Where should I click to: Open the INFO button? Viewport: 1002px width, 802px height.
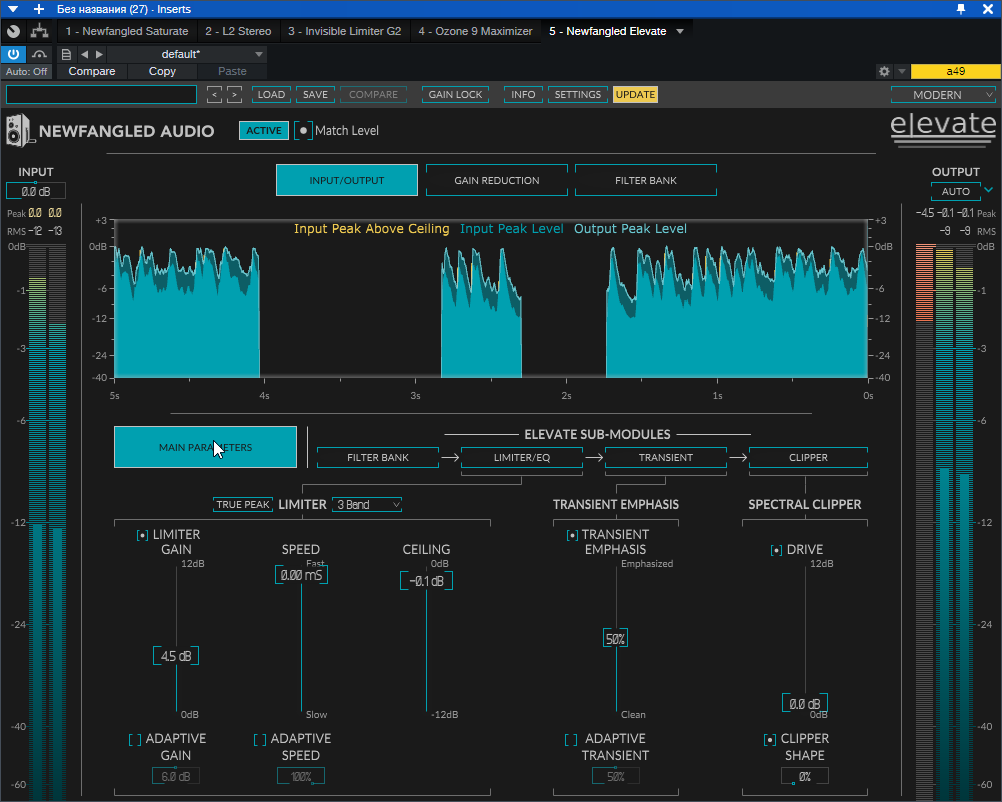[523, 95]
